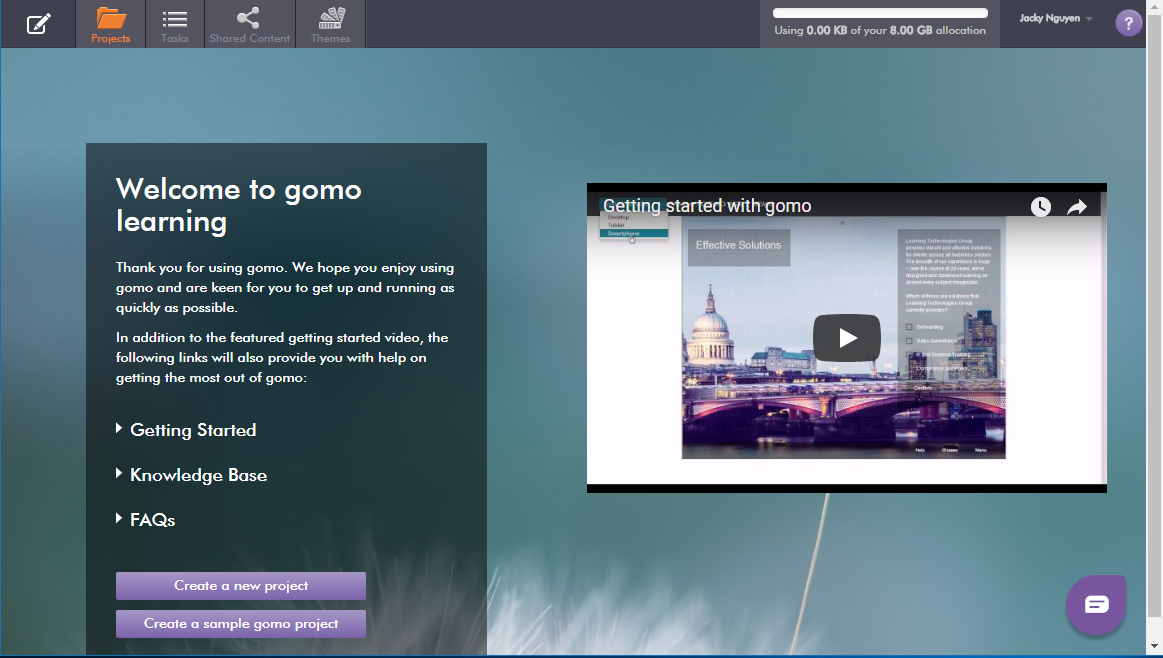
Task: Click the Create a sample gomo project button
Action: 240,623
